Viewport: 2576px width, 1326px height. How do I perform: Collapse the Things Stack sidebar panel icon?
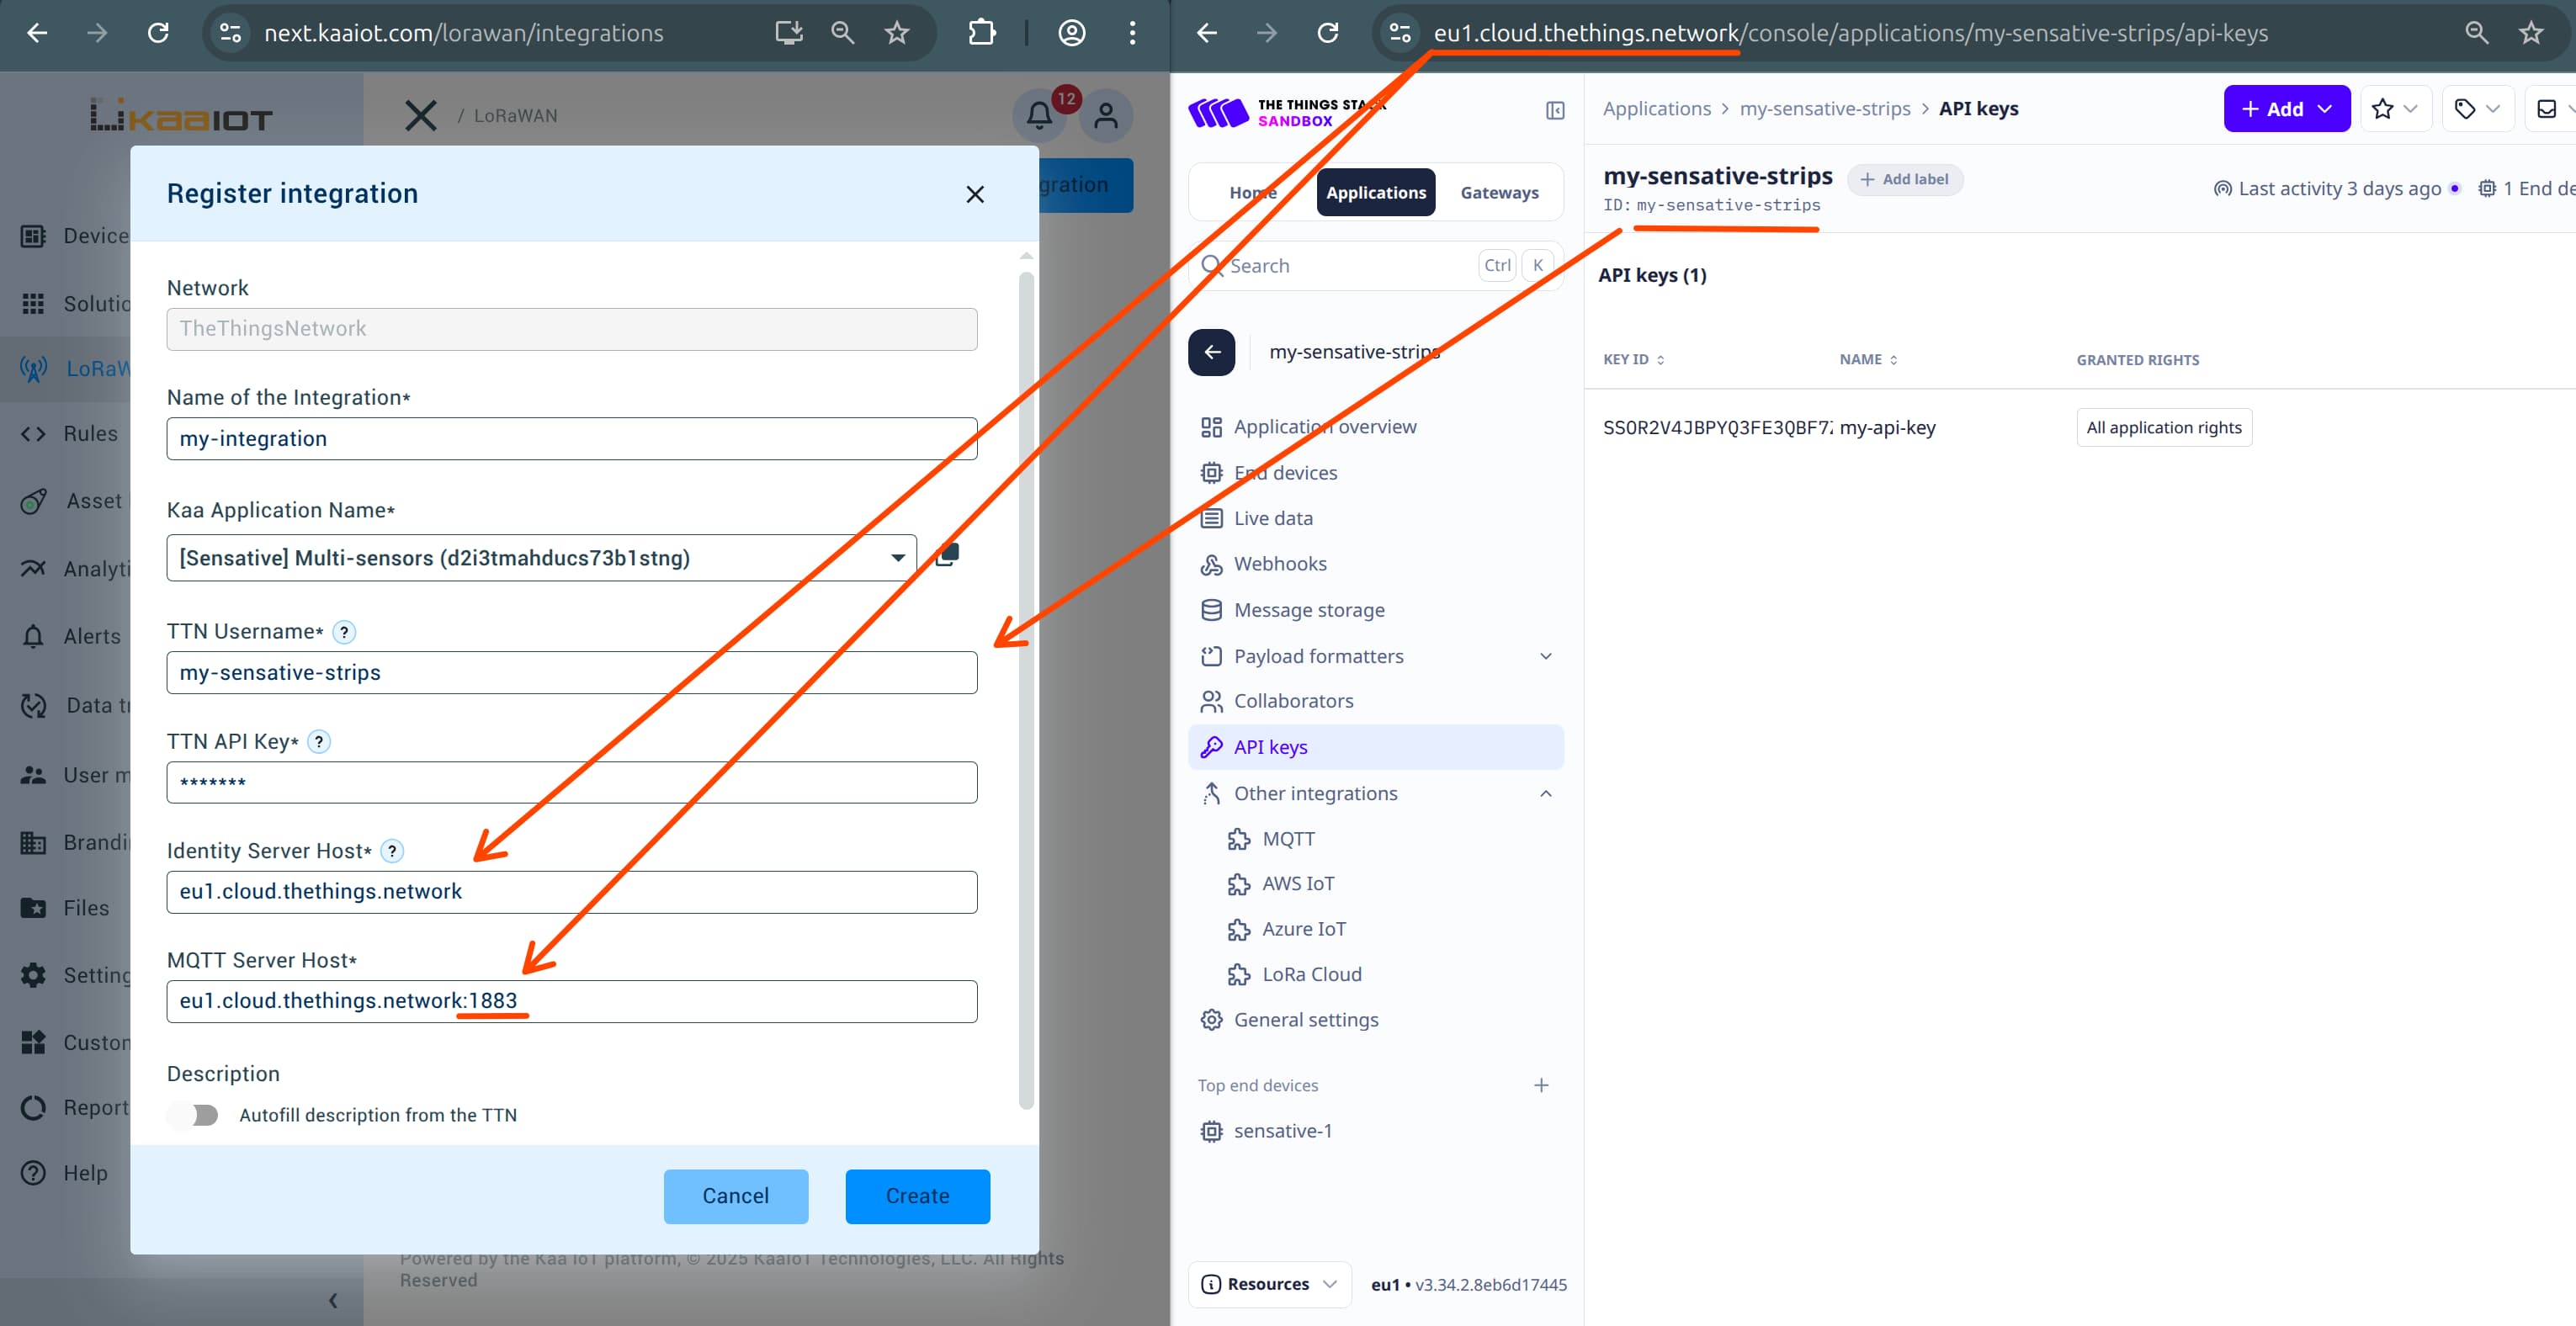[1554, 110]
